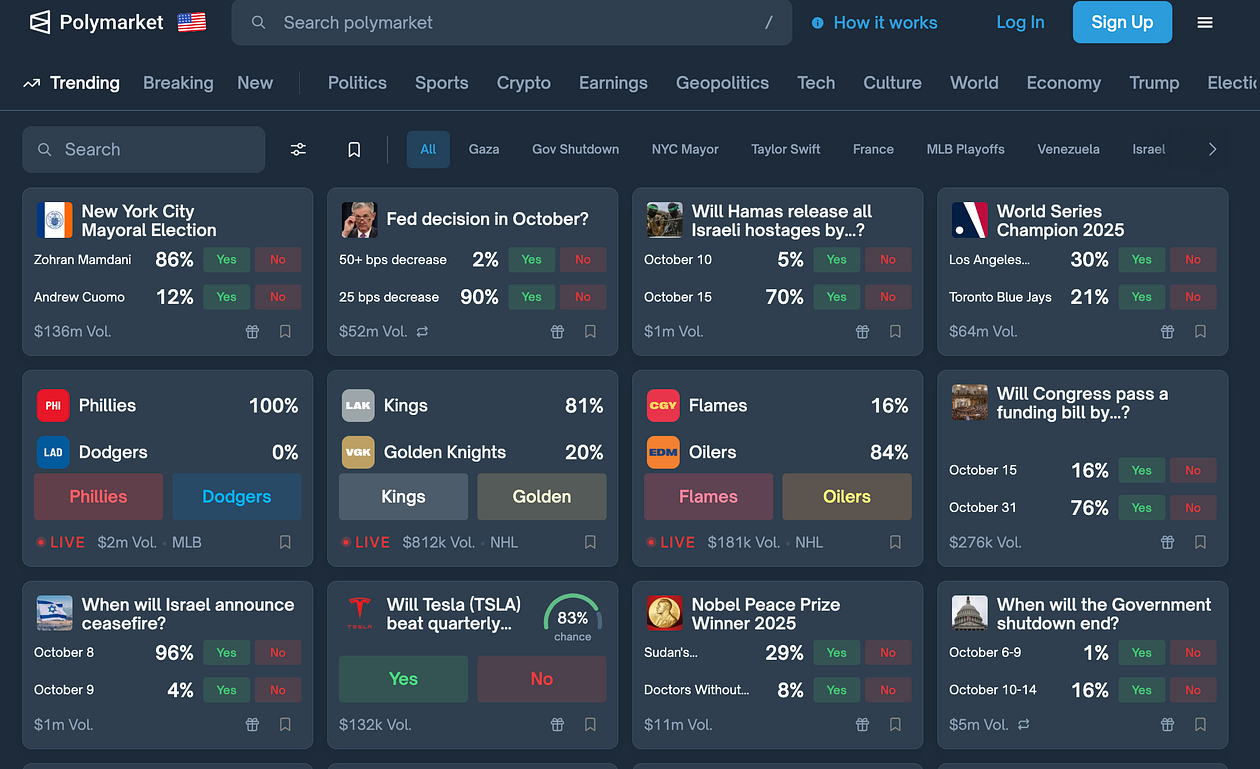
Task: Bookmark the Hamas hostages release card
Action: [x=895, y=331]
